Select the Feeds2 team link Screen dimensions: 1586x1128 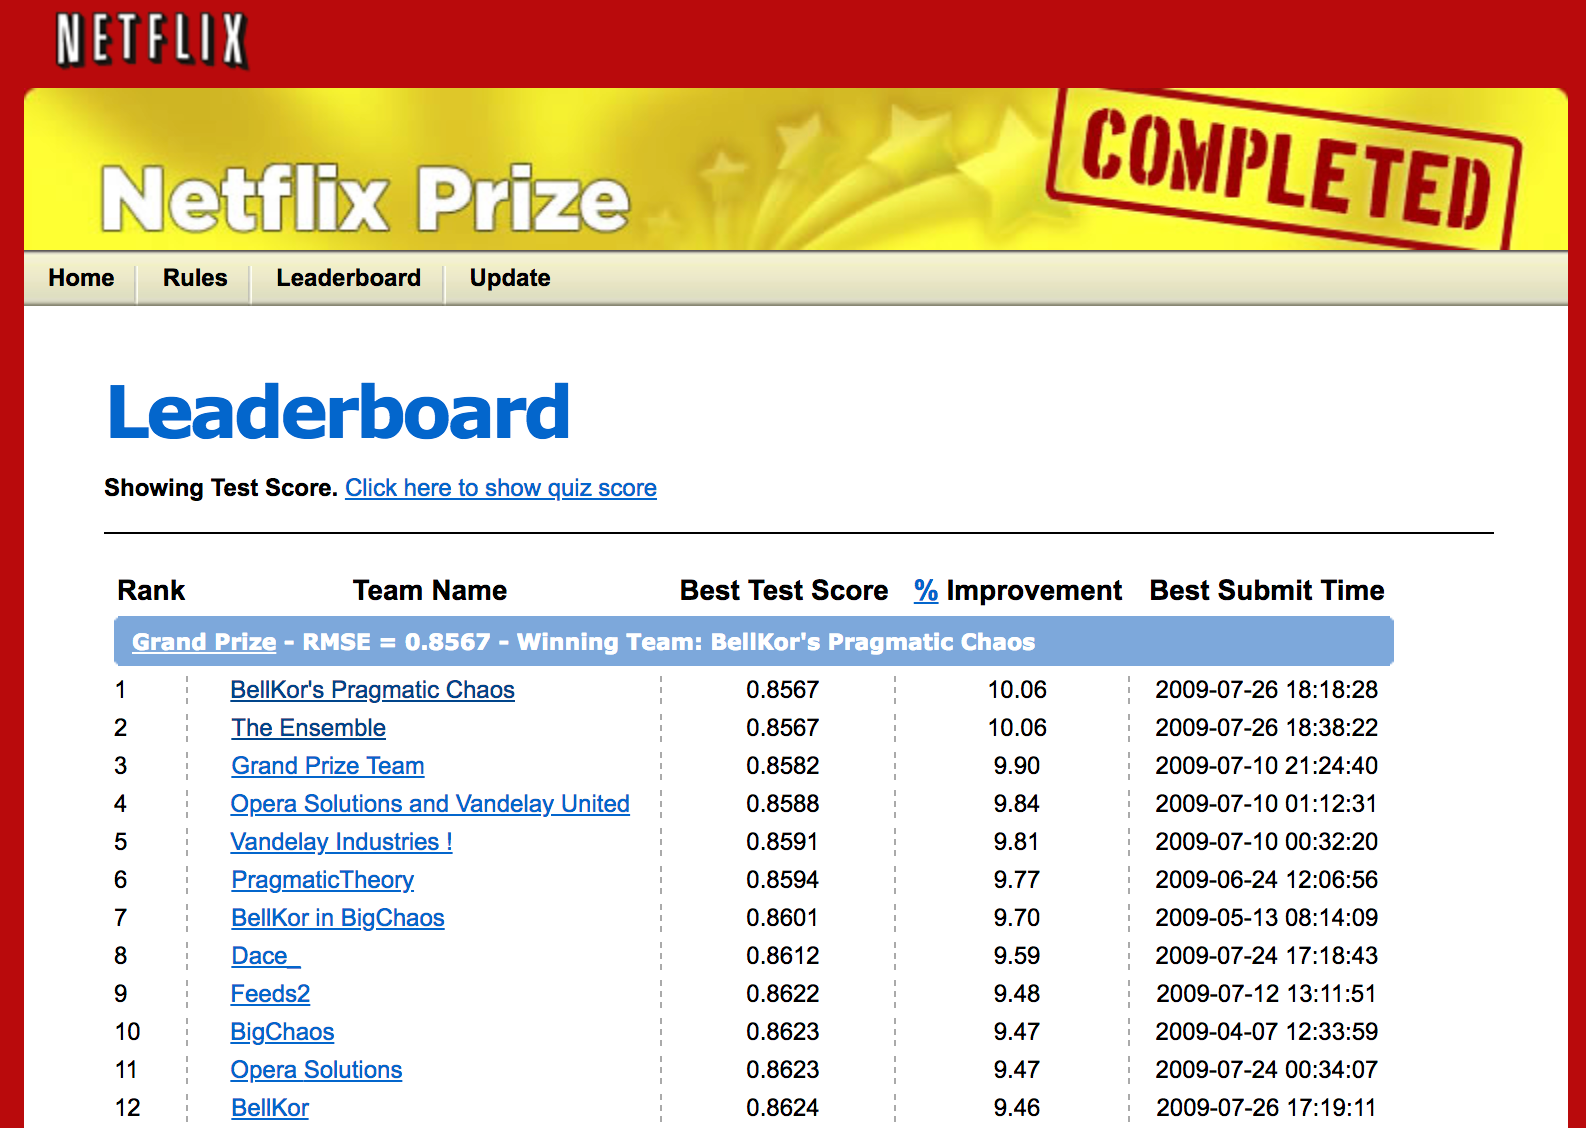270,994
